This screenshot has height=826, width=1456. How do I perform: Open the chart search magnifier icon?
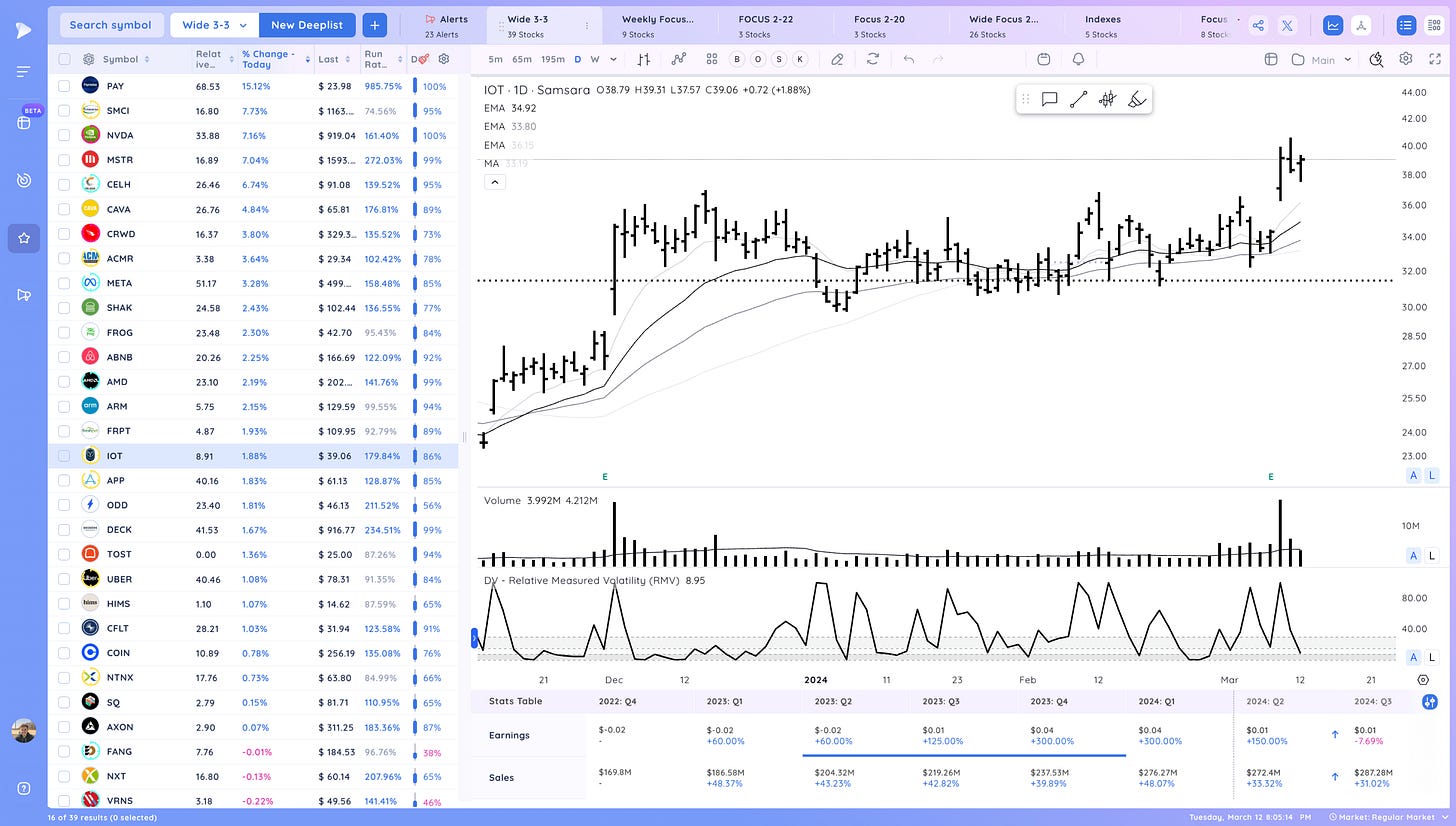(x=1376, y=59)
